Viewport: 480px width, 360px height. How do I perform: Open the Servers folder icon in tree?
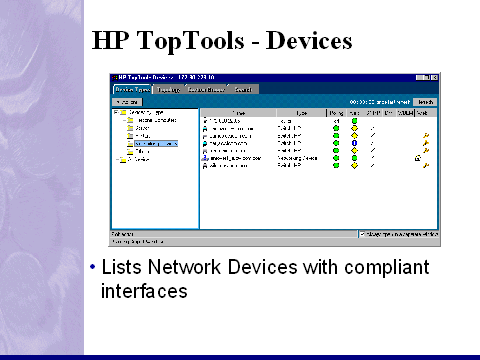[x=130, y=128]
